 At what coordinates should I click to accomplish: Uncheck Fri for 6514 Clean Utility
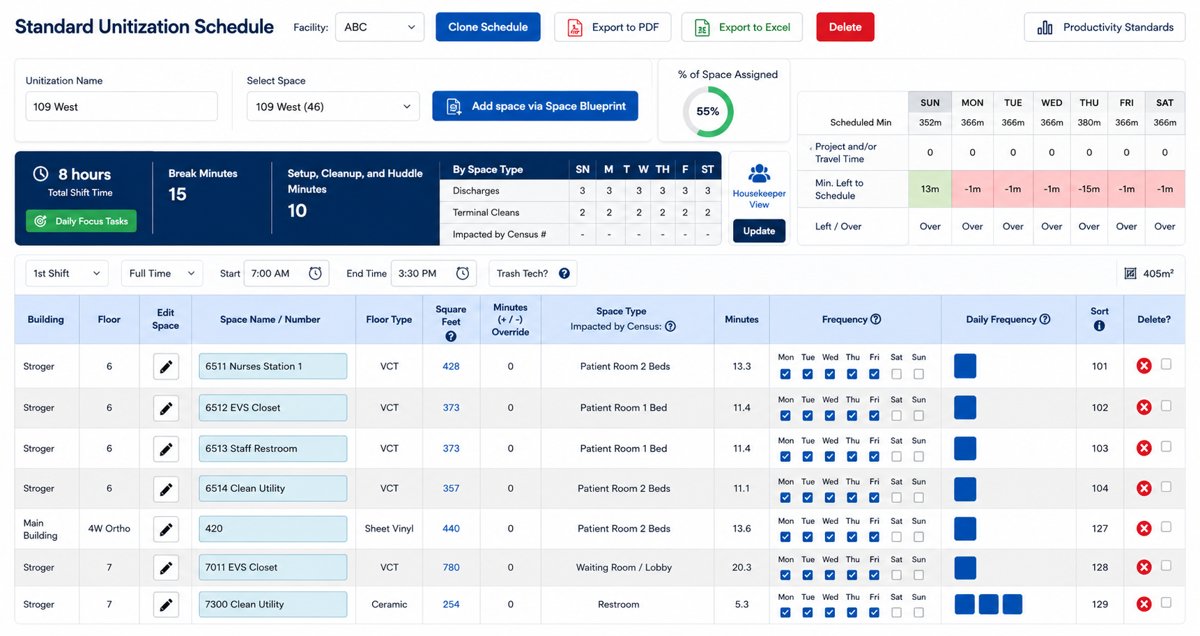pos(874,496)
